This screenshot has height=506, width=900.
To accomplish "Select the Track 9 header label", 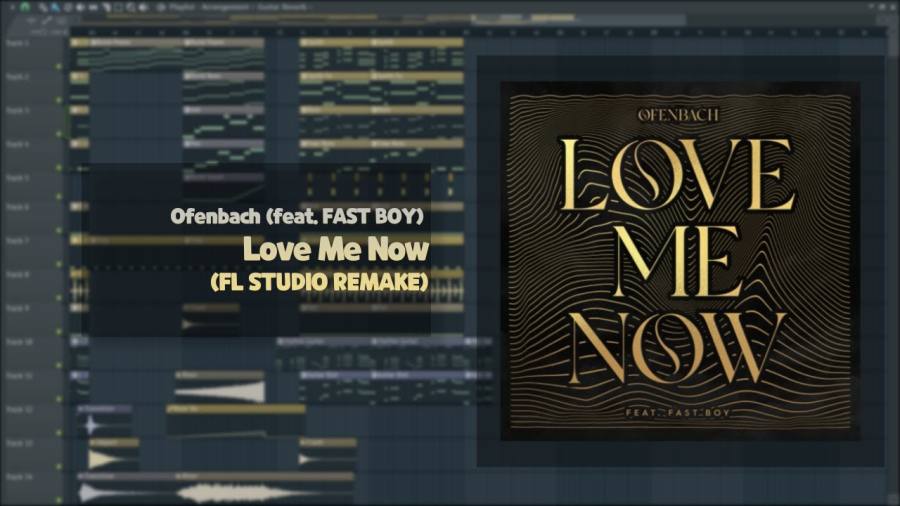I will click(17, 308).
